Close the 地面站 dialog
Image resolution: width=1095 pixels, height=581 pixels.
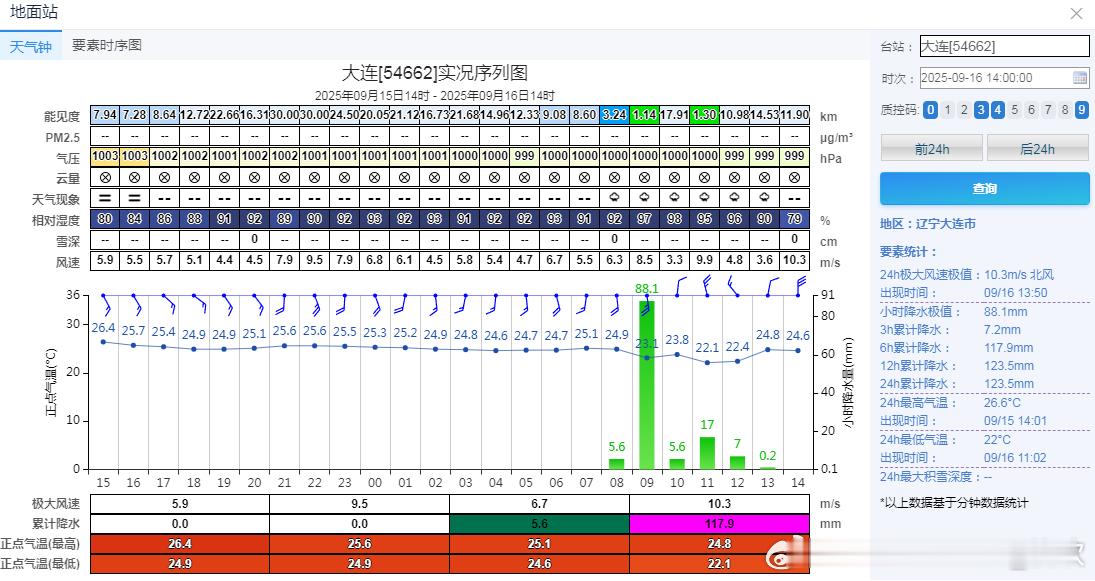tap(1076, 13)
